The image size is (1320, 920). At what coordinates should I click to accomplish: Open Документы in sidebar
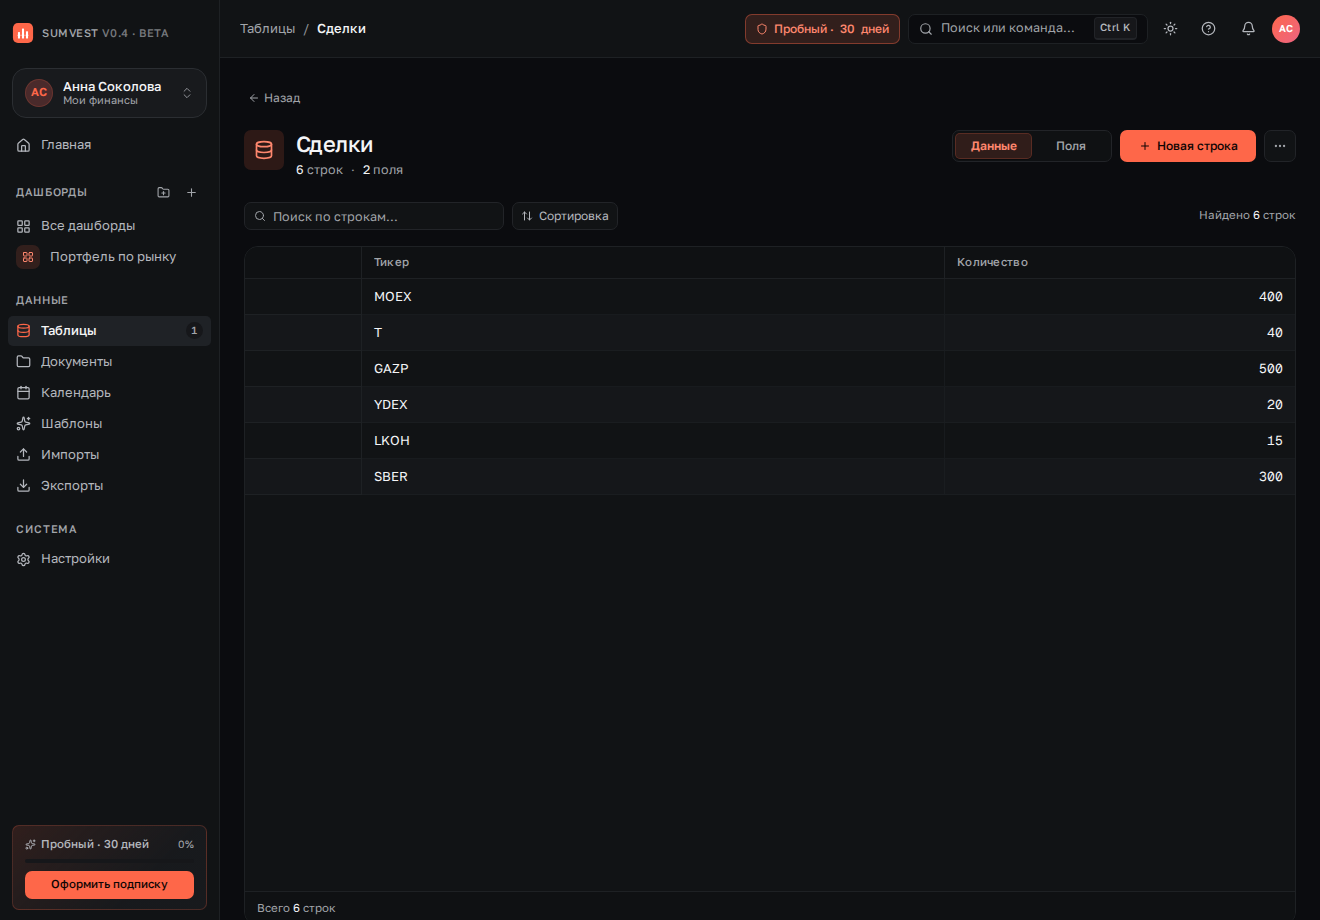coord(109,362)
